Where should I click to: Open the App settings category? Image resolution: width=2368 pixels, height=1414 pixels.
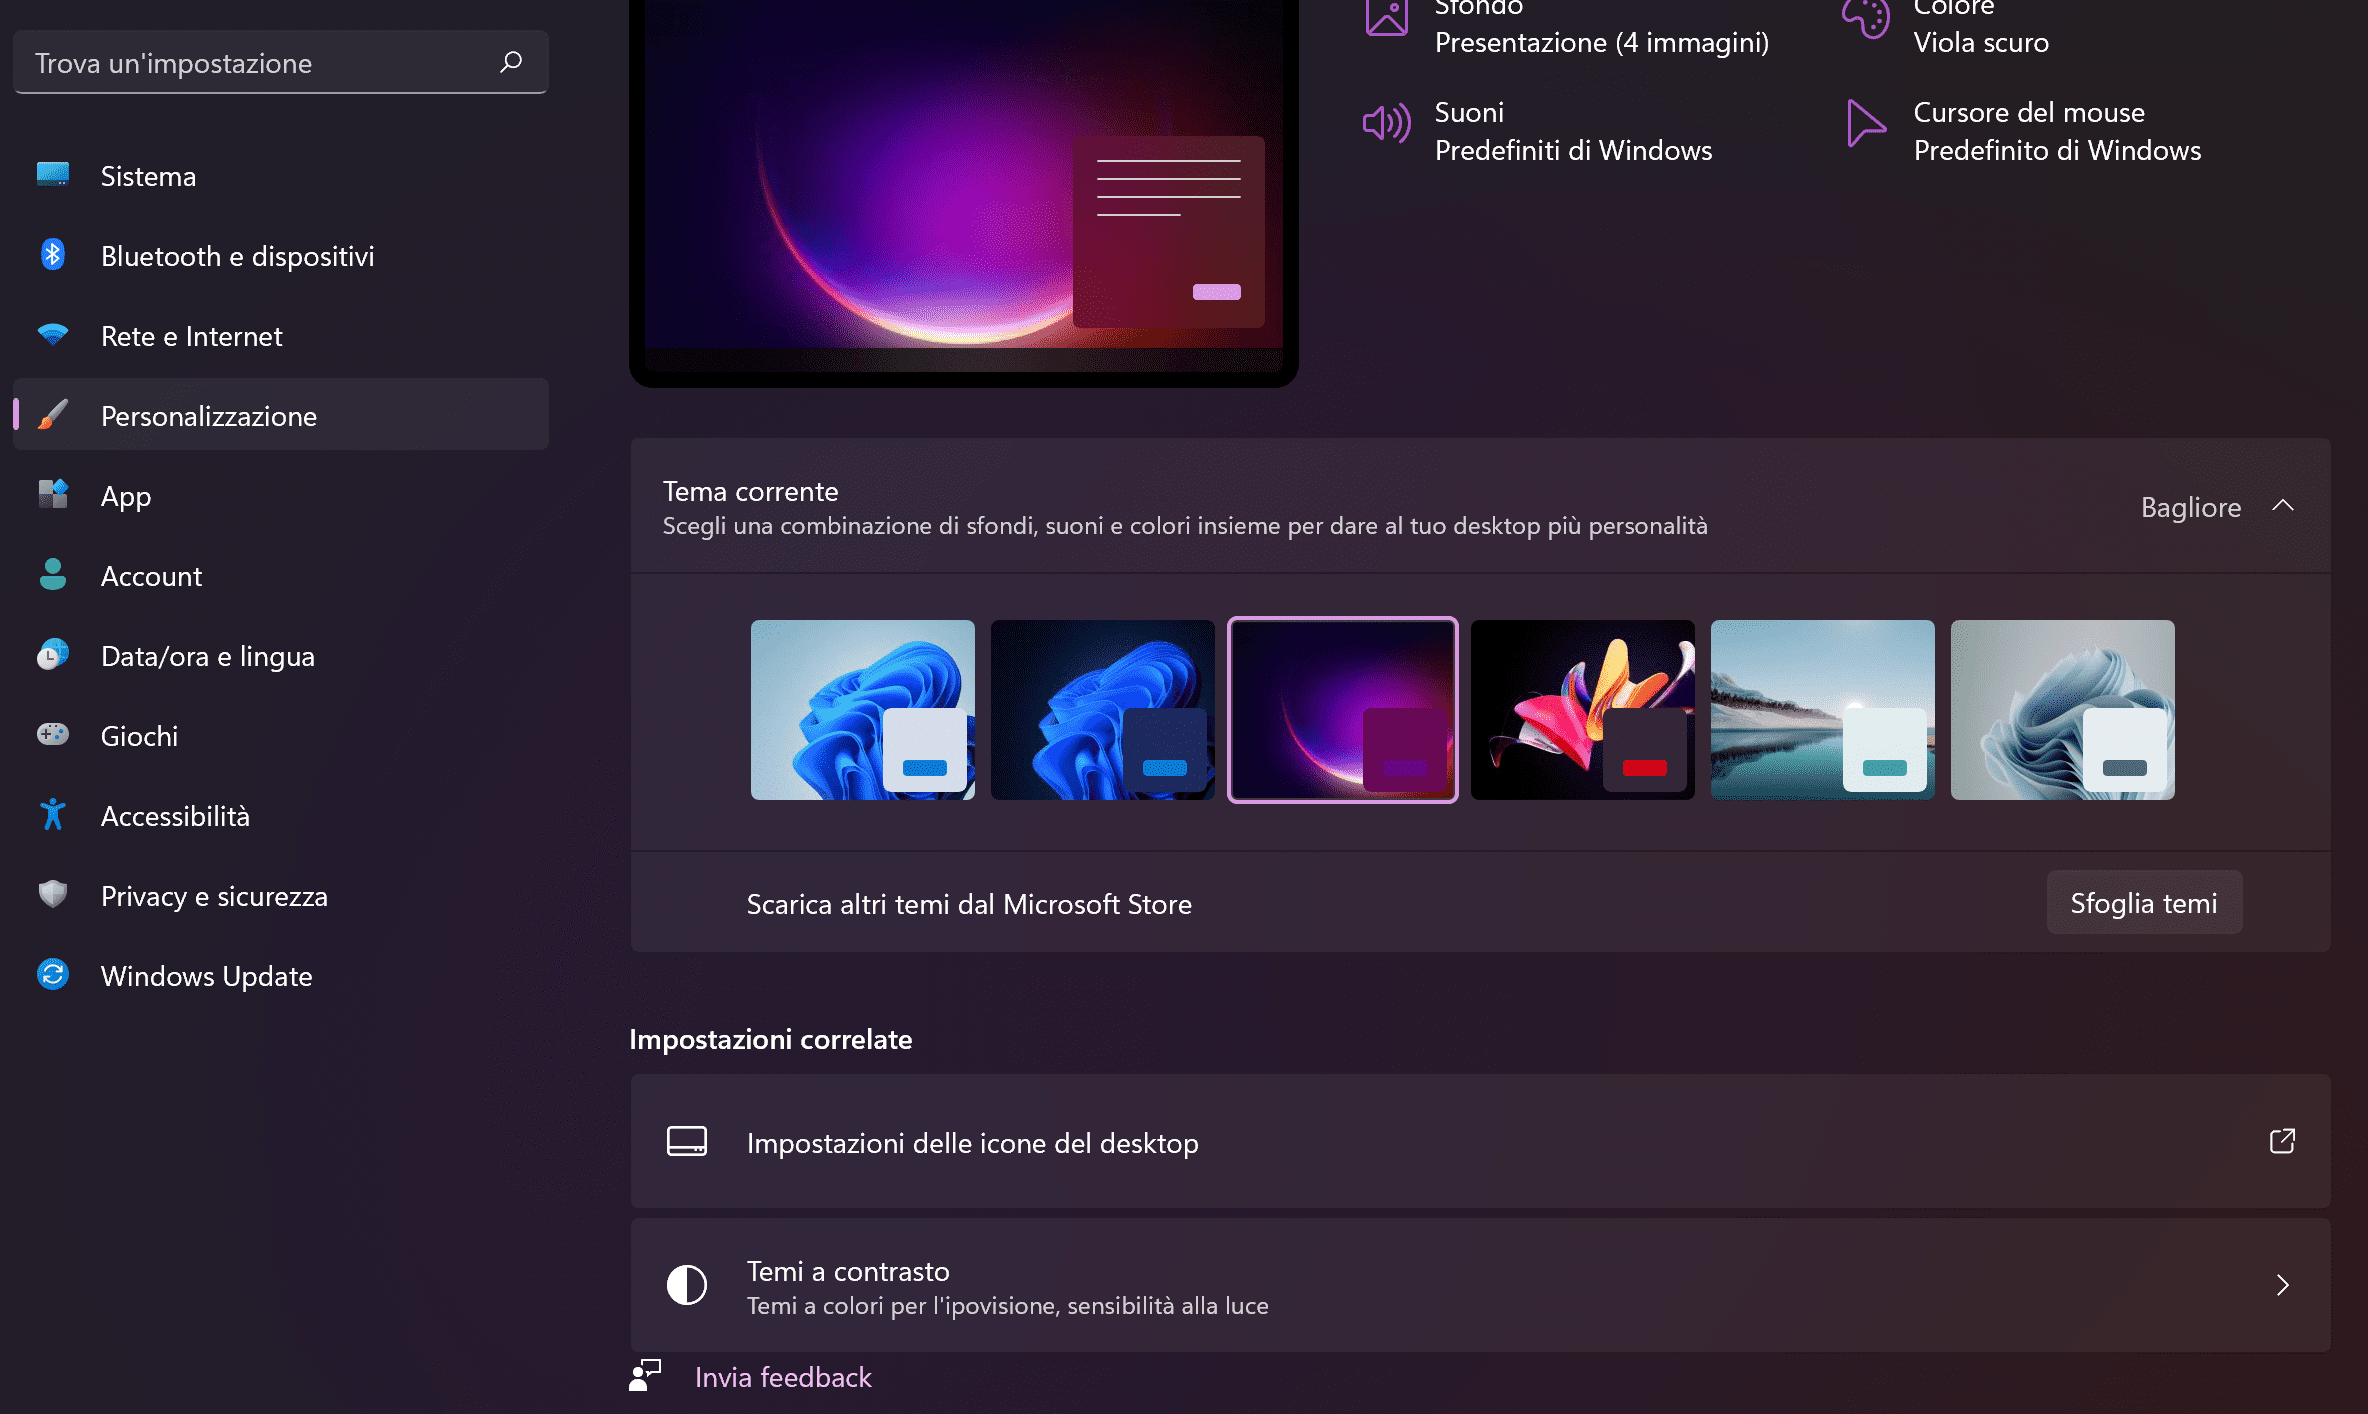point(281,495)
